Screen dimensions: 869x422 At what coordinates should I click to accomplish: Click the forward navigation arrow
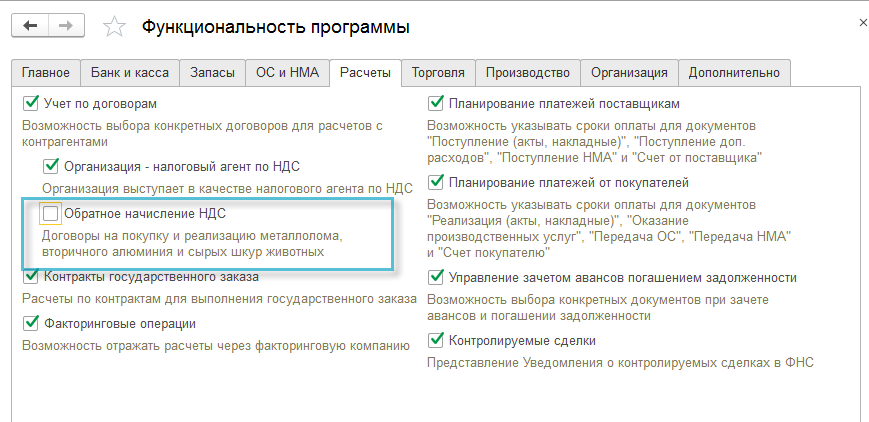69,27
